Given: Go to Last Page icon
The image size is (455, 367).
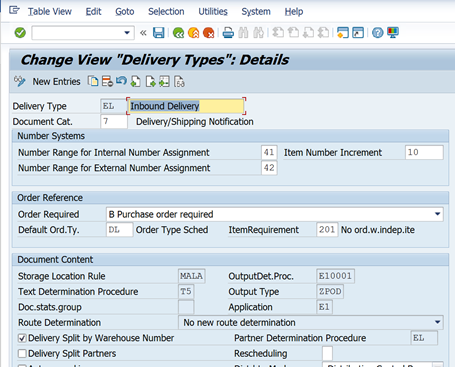Looking at the screenshot, I should click(x=324, y=33).
